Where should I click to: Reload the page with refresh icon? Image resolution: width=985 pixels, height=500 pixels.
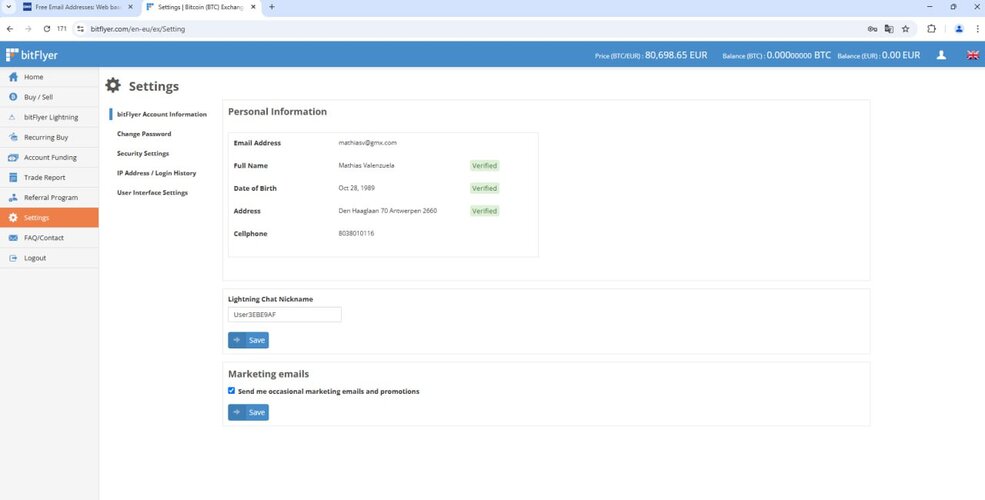point(46,29)
